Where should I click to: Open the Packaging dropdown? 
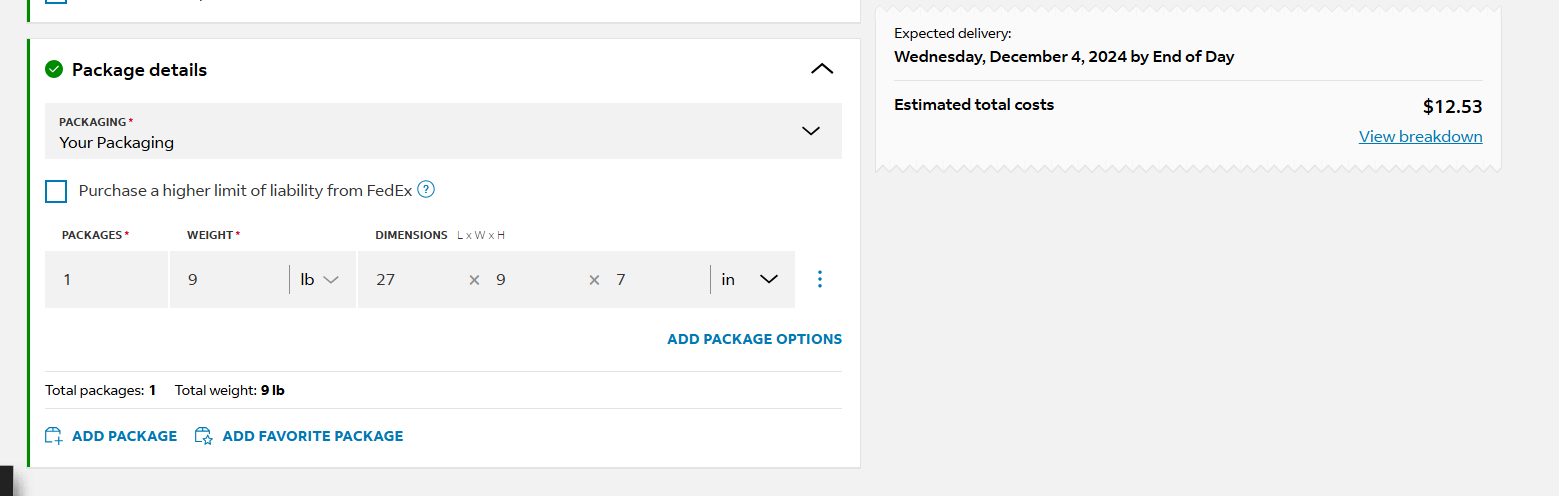tap(443, 131)
